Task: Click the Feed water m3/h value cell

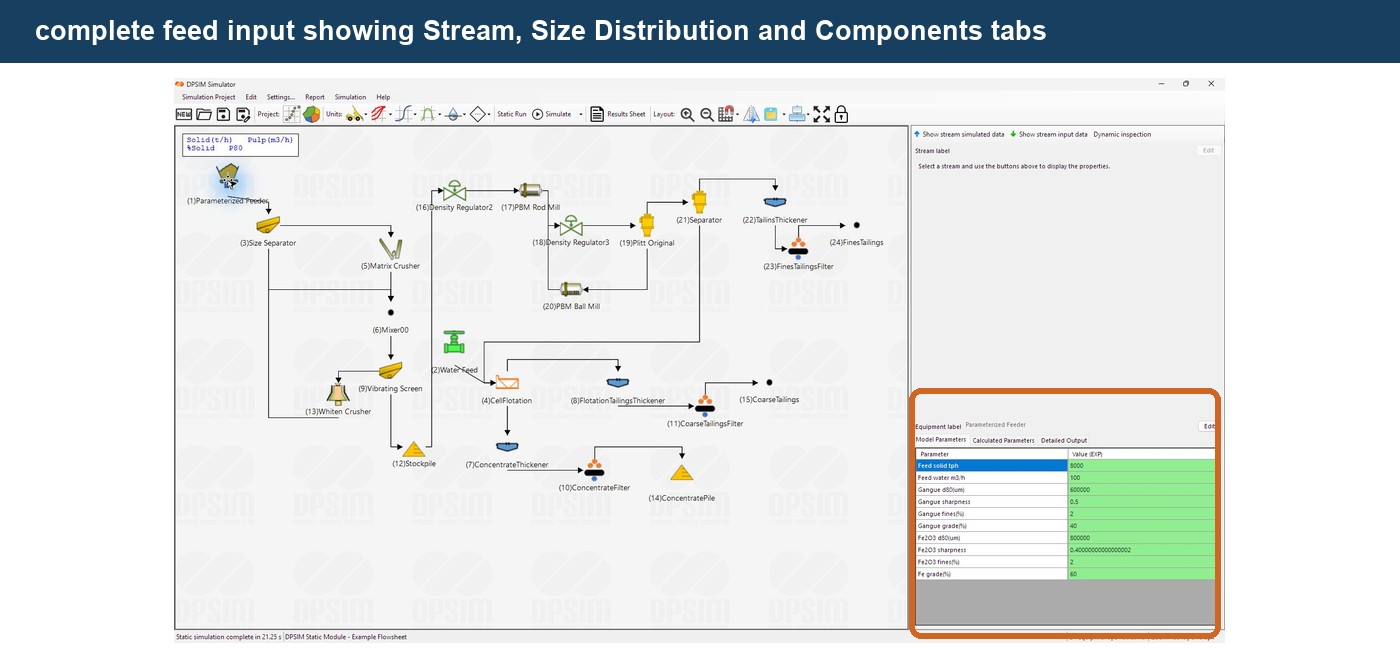Action: pos(1141,478)
